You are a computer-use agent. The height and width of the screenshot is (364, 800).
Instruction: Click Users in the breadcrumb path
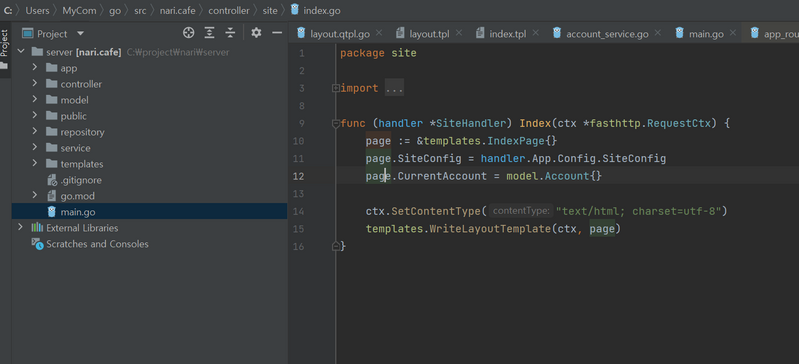[x=37, y=10]
